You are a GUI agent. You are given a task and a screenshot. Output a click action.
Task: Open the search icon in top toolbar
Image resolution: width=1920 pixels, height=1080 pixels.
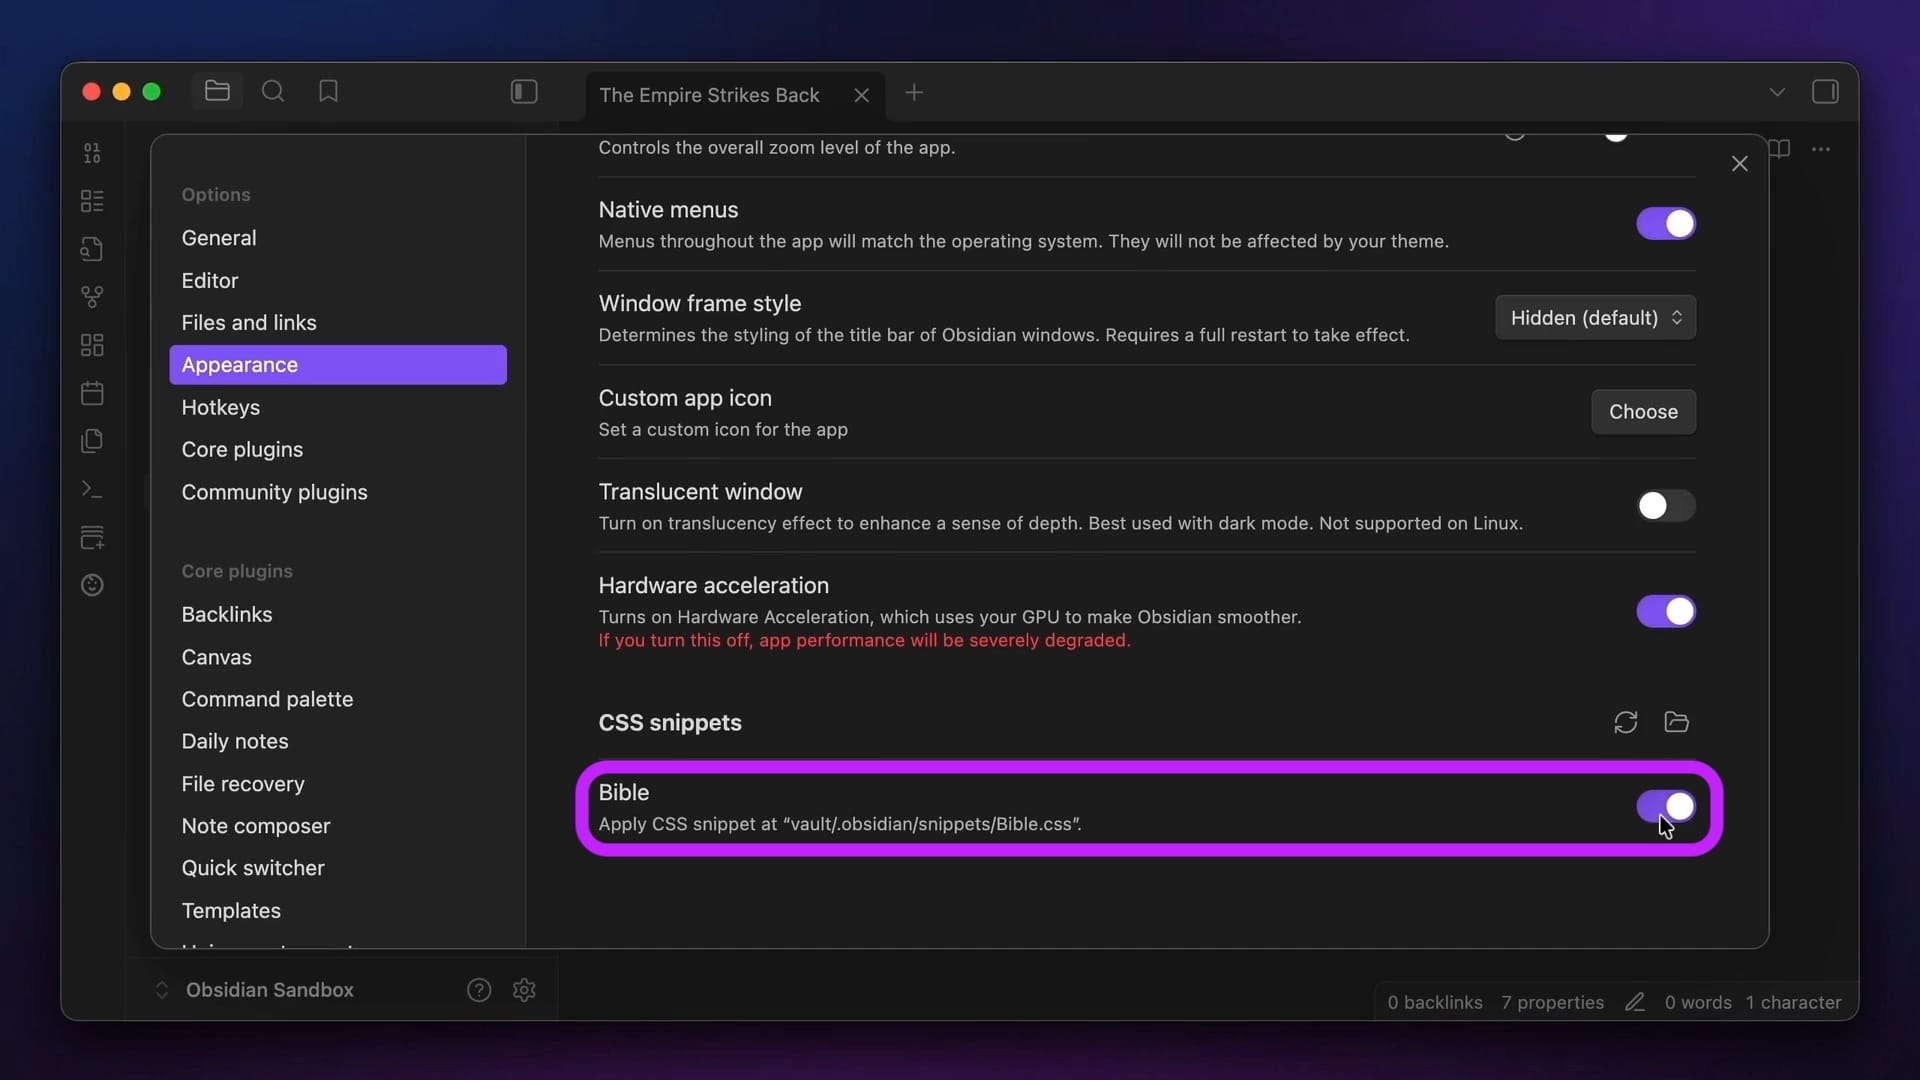point(272,92)
